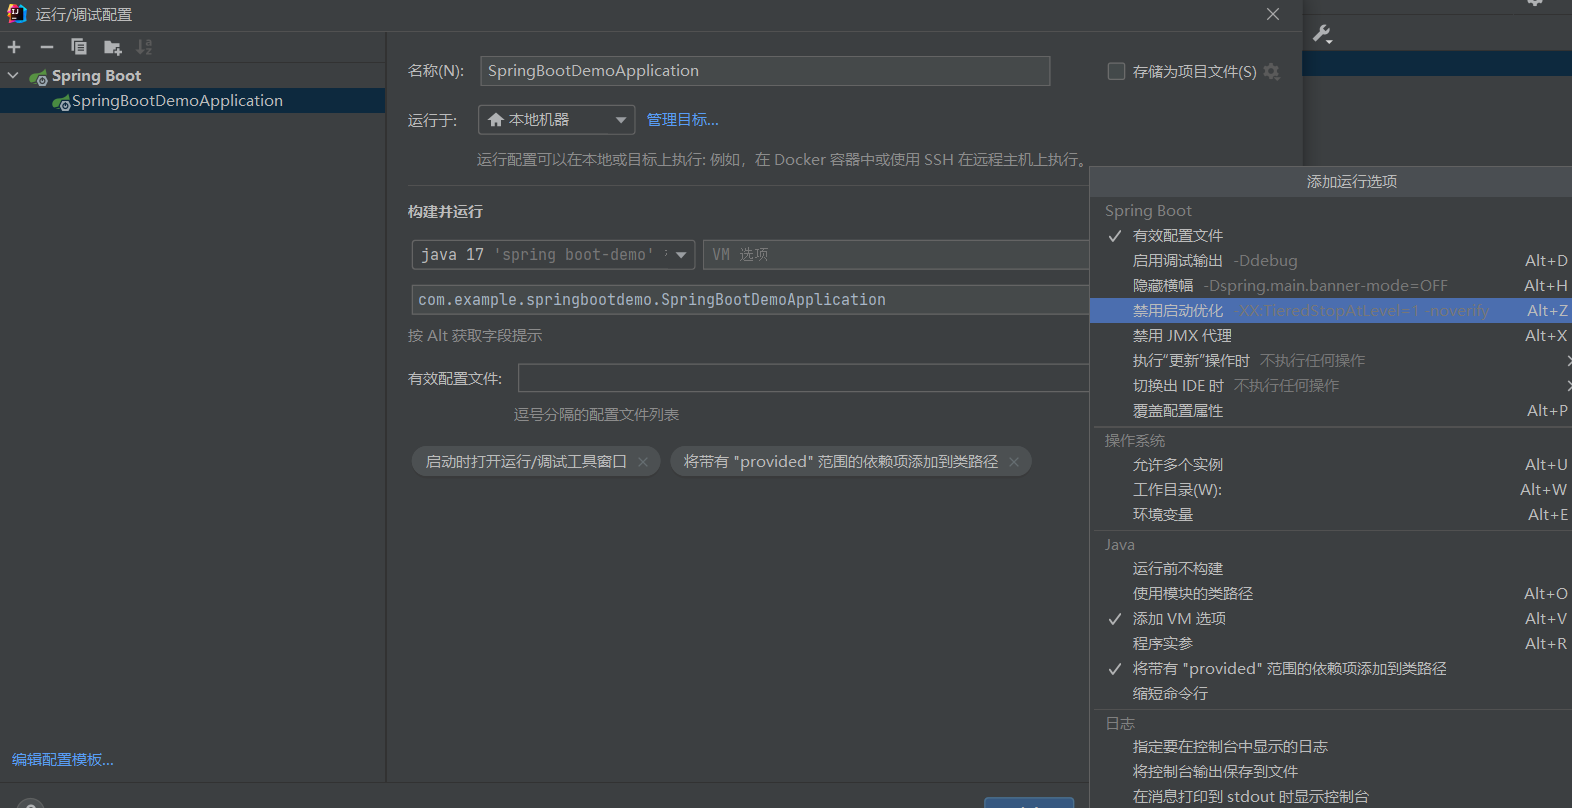Select 工作目录(W) option
The height and width of the screenshot is (808, 1572).
click(x=1330, y=490)
